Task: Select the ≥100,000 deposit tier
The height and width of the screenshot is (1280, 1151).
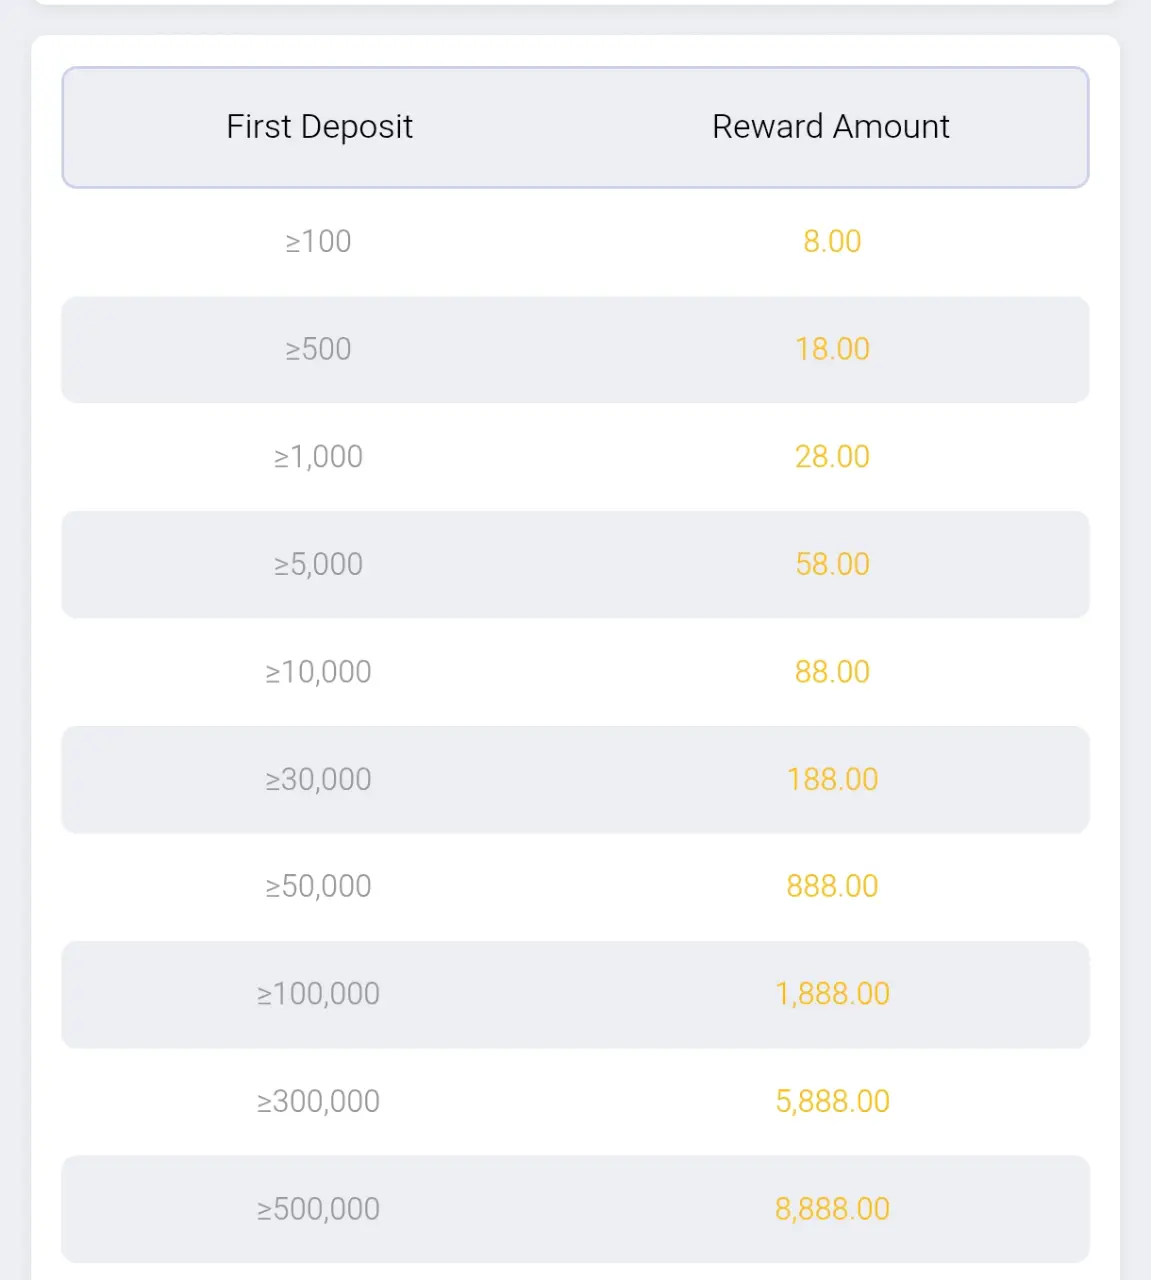Action: coord(318,994)
